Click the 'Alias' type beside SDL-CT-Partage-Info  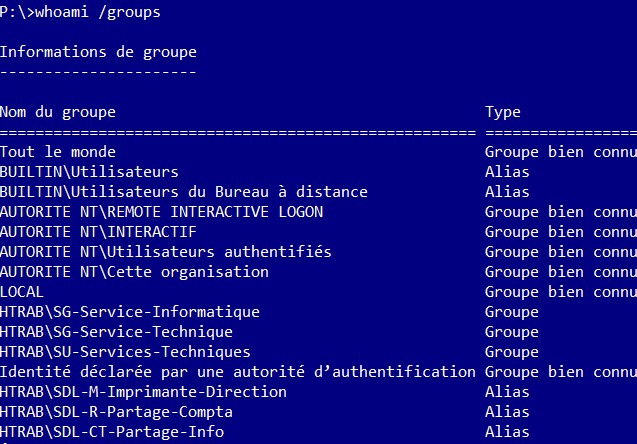click(x=507, y=432)
